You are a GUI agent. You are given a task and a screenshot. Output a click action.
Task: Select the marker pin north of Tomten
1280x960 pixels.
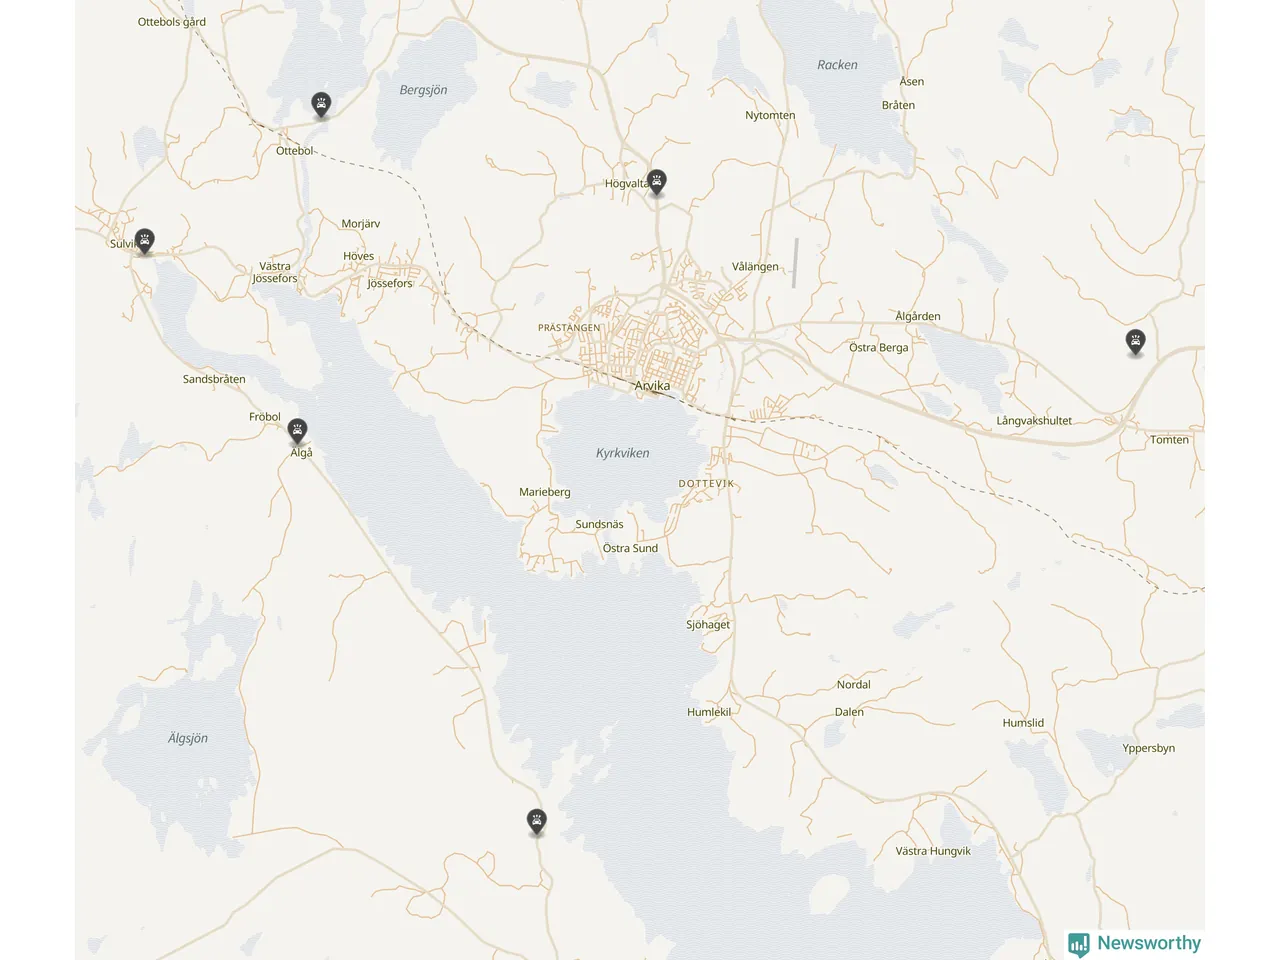point(1135,342)
